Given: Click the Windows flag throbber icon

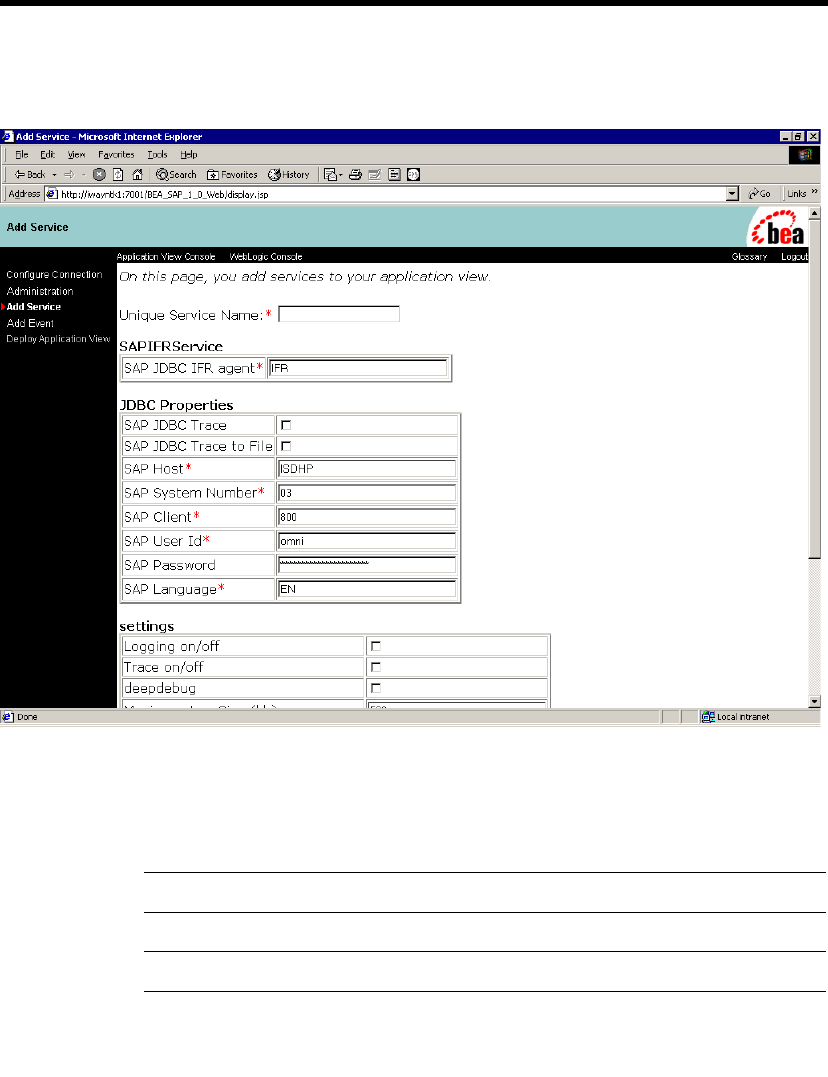Looking at the screenshot, I should point(805,155).
